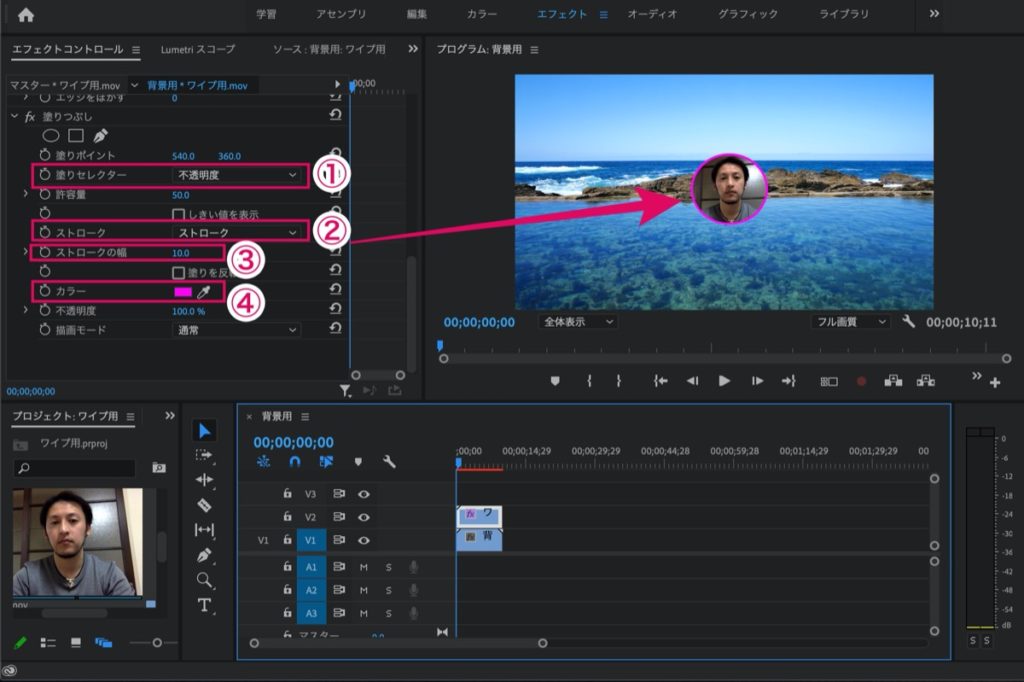Open timeline wrench display settings
This screenshot has height=682, width=1024.
point(389,462)
